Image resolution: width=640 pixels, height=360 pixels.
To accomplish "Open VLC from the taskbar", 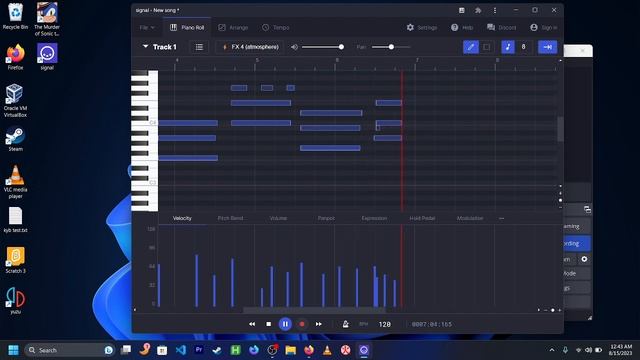I will tap(327, 350).
